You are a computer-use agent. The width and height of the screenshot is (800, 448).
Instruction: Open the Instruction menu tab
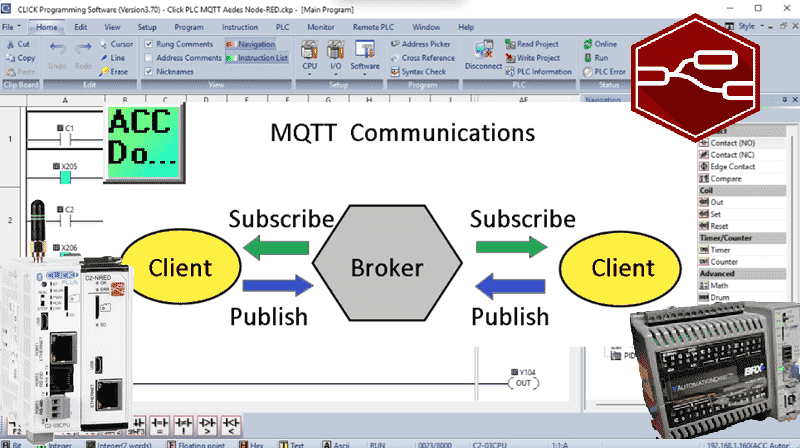[x=239, y=27]
